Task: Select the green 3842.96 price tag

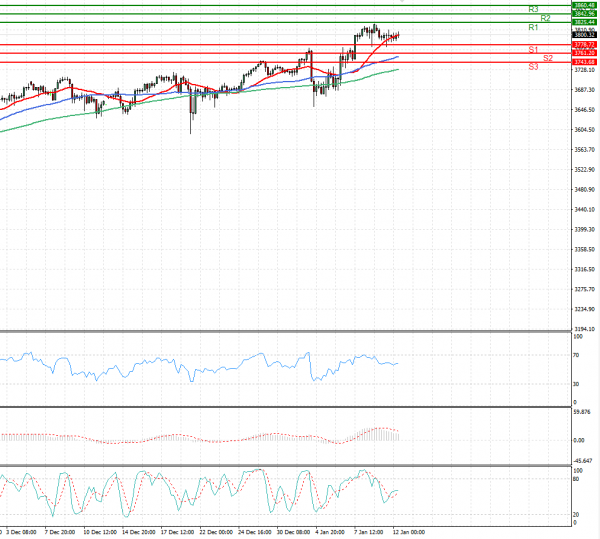Action: (584, 14)
